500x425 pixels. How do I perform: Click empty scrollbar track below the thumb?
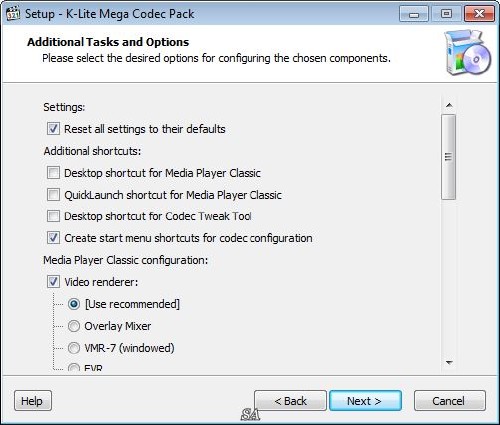(x=449, y=277)
